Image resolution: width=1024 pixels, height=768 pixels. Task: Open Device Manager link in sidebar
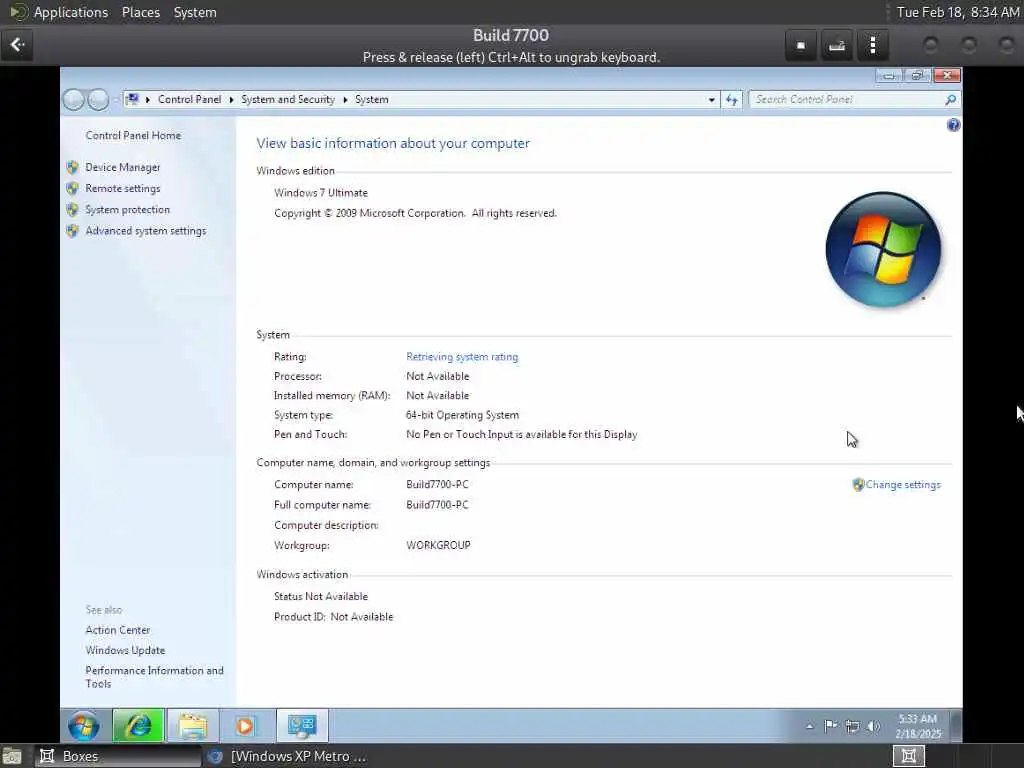point(123,167)
